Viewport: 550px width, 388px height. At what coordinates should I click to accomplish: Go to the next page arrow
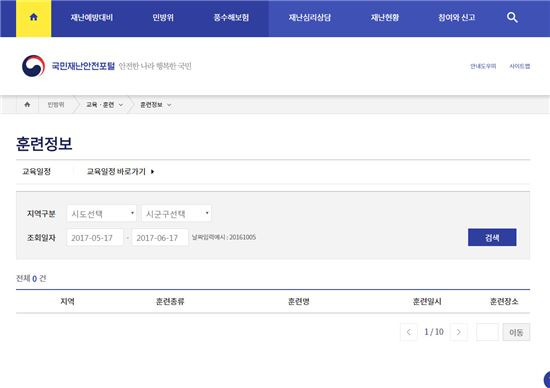tap(458, 332)
